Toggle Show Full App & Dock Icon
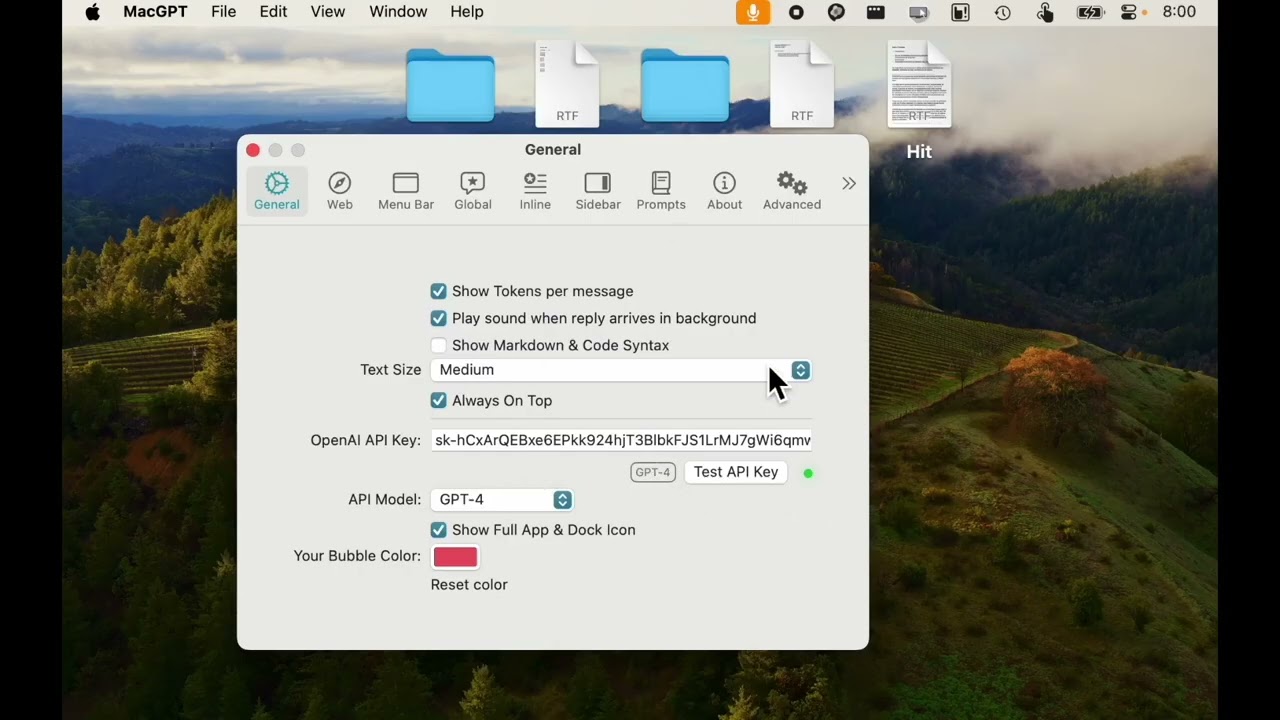The image size is (1280, 720). point(438,530)
